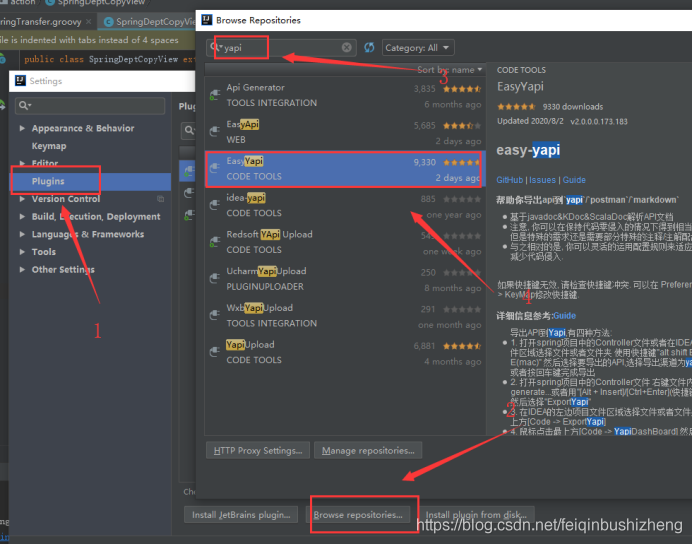Expand the Appearance & Behavior tree node

[22, 128]
